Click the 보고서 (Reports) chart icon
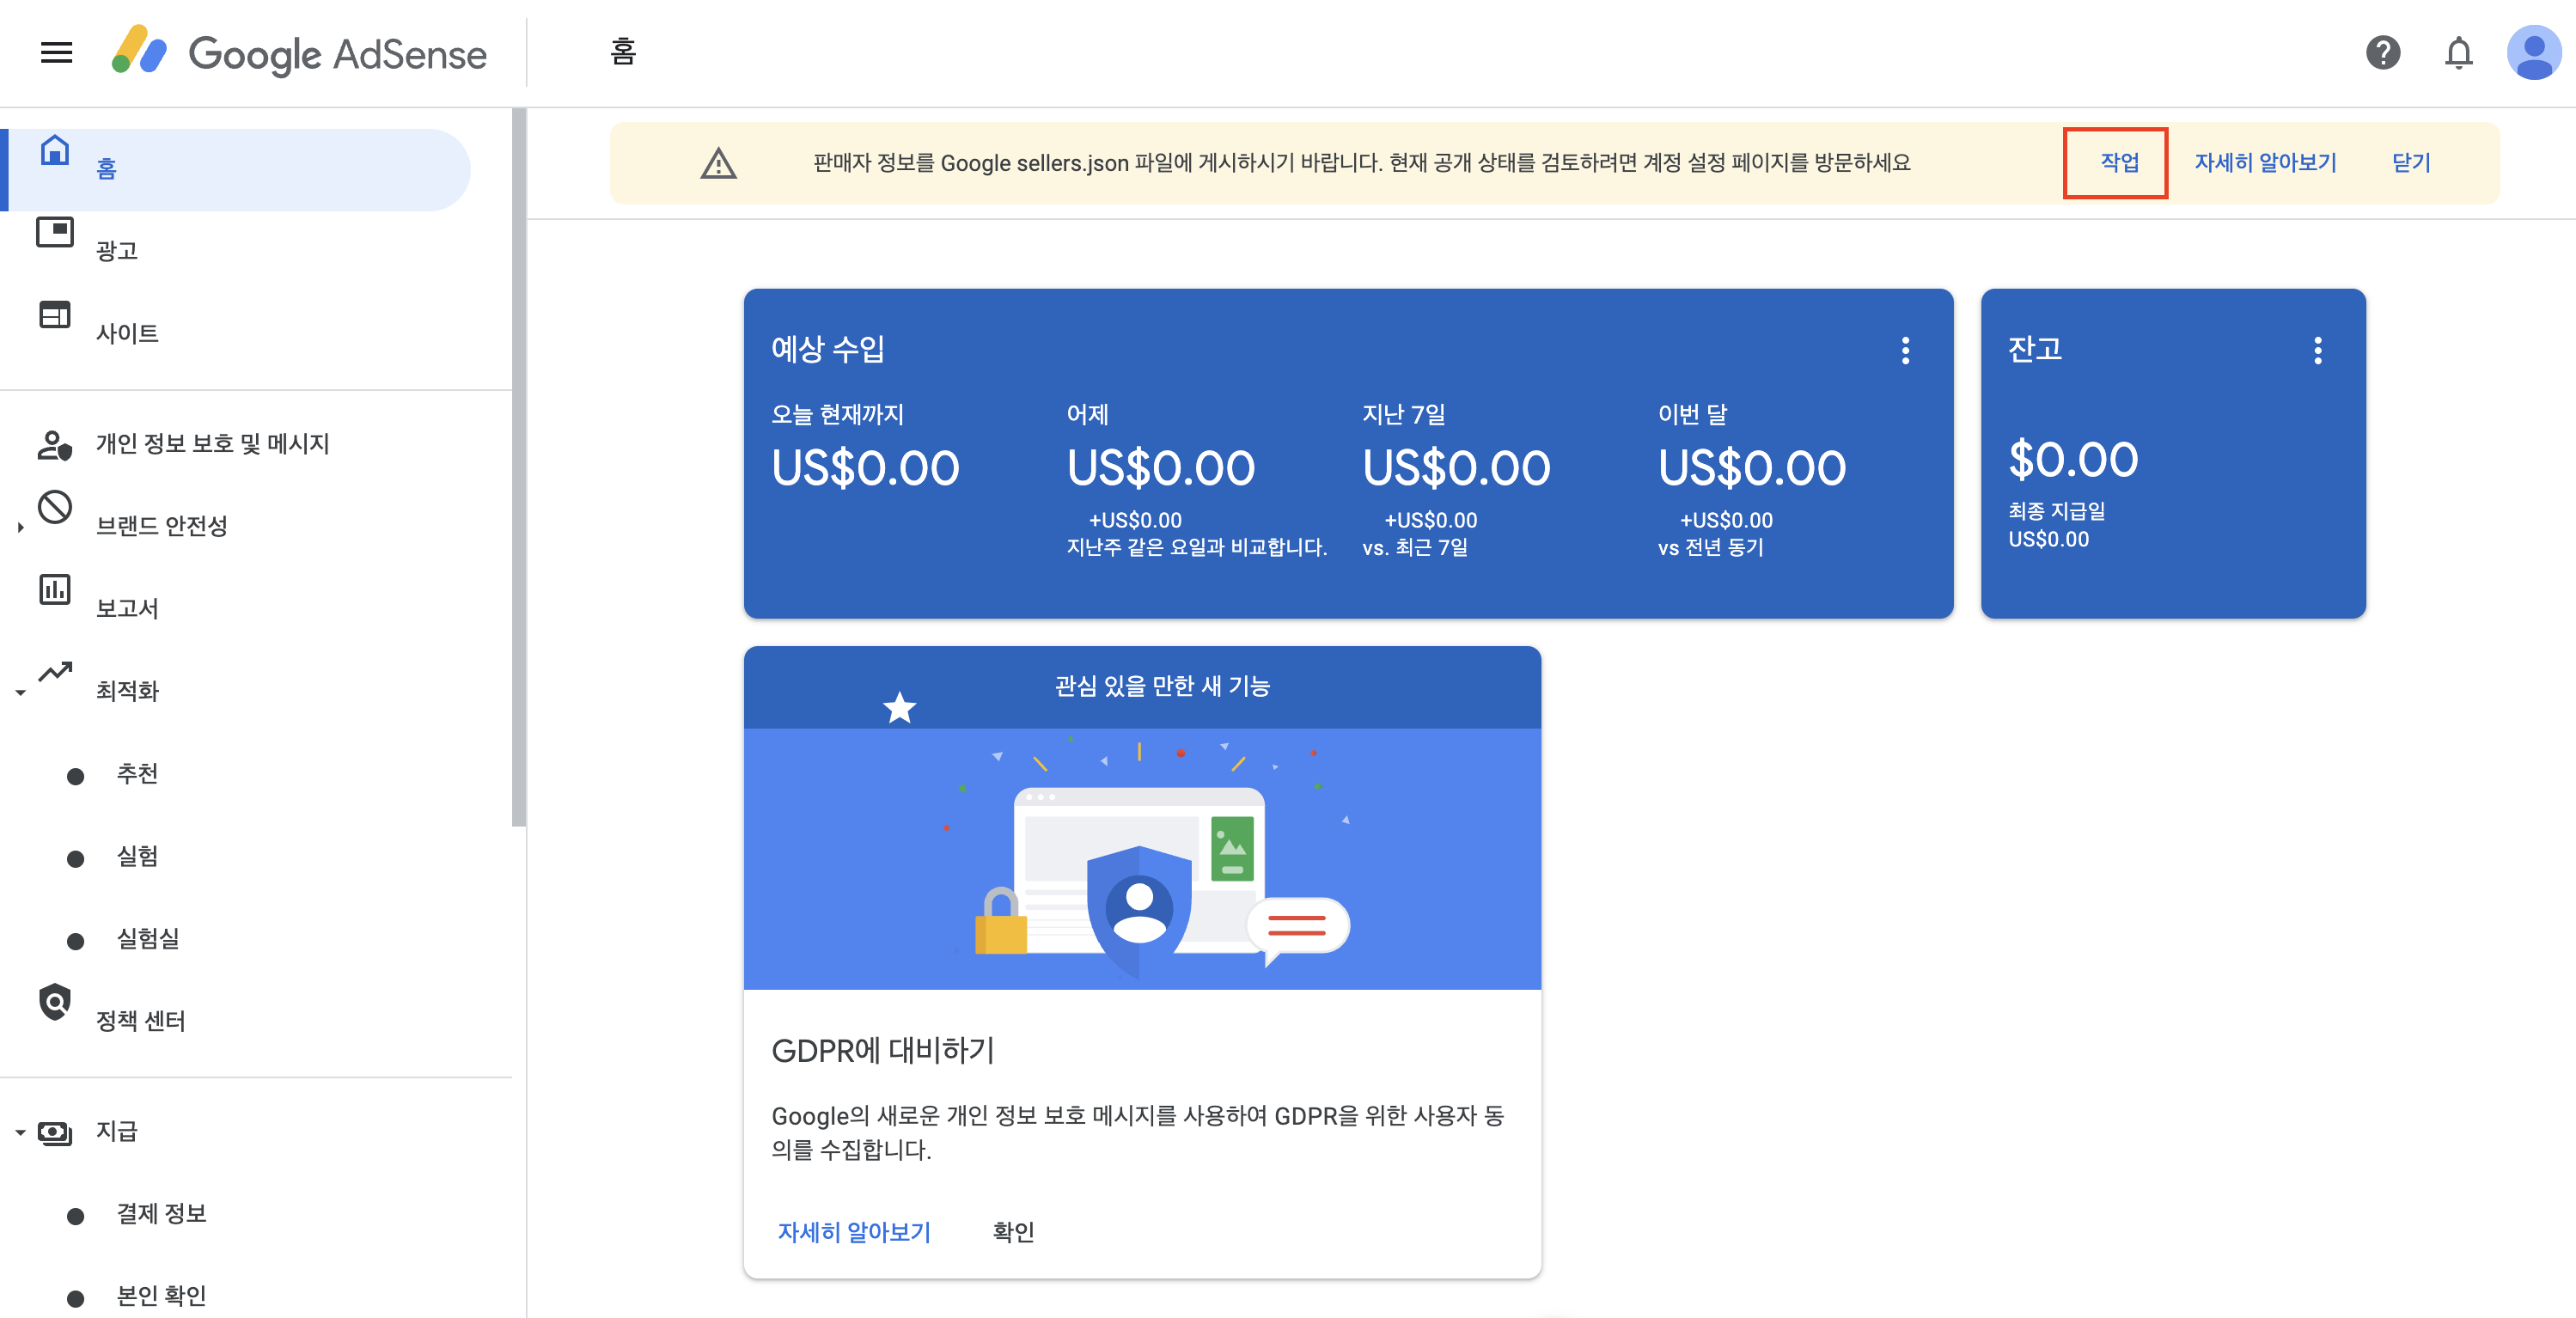The height and width of the screenshot is (1318, 2576). pos(54,590)
